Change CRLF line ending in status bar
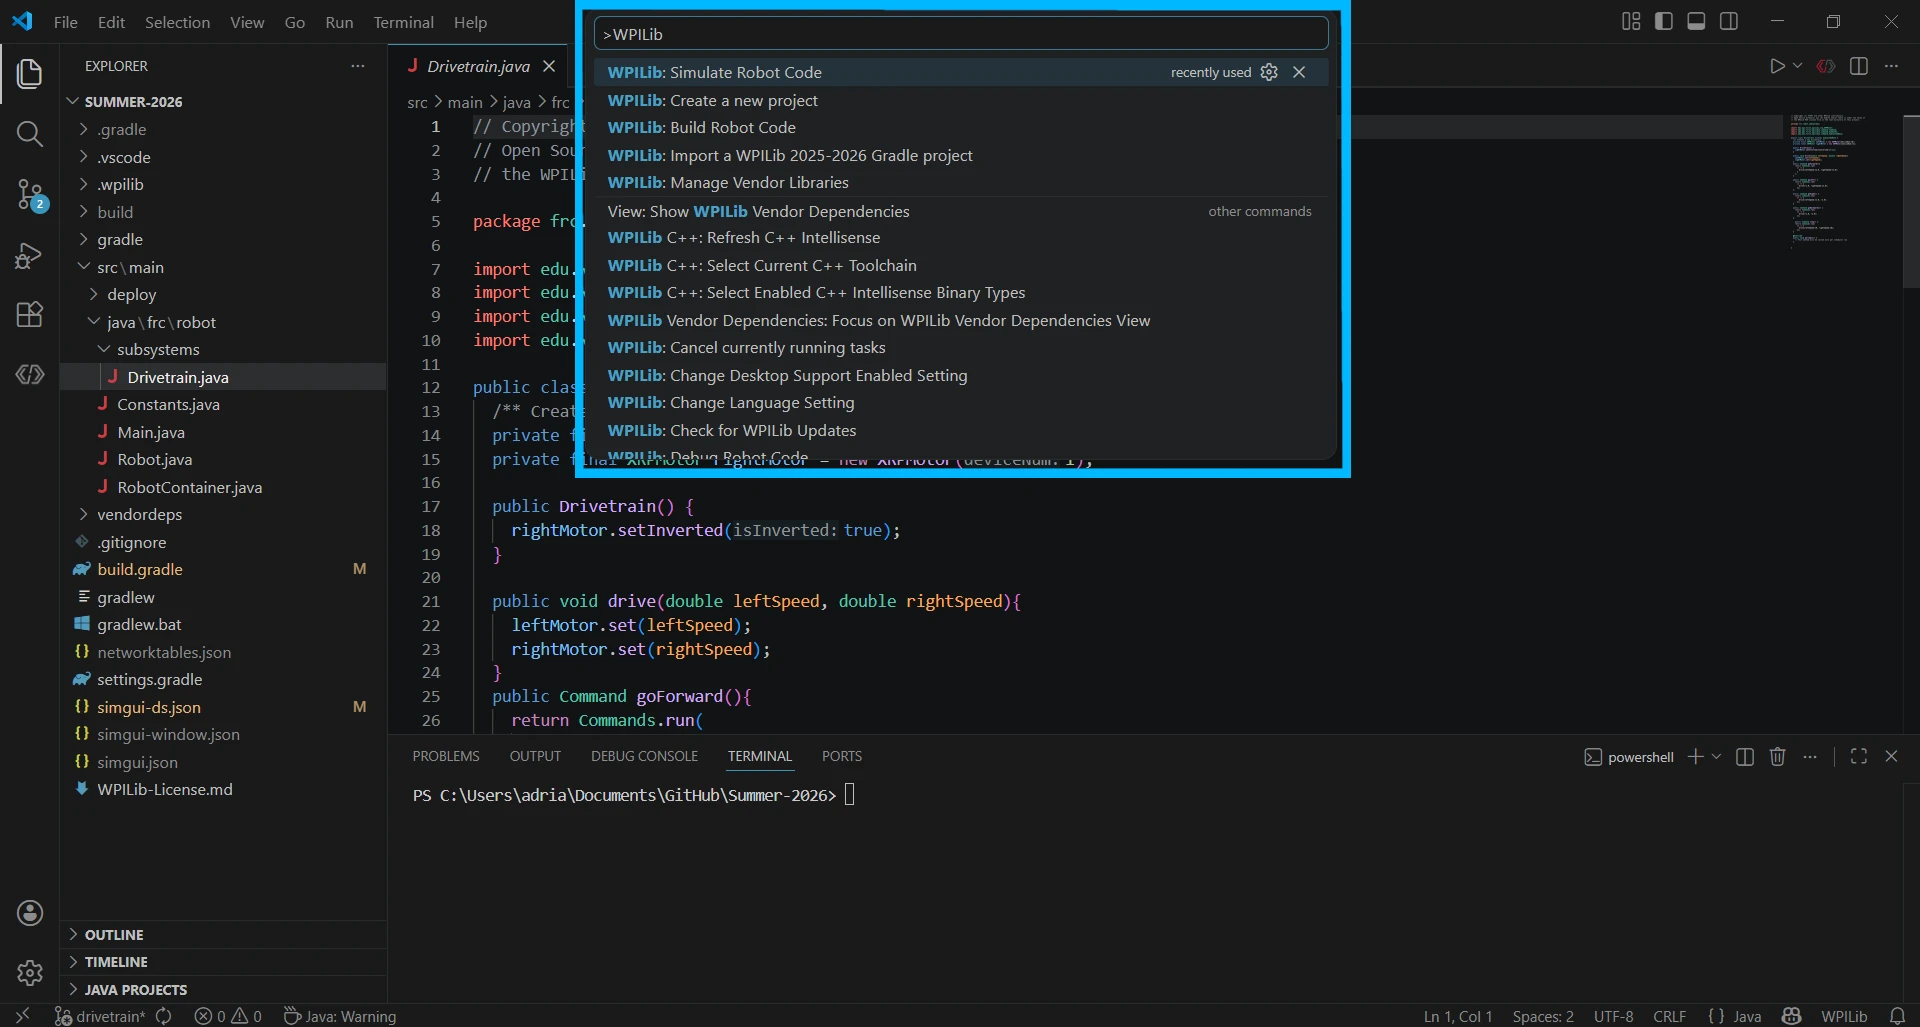The height and width of the screenshot is (1027, 1920). [x=1669, y=1016]
